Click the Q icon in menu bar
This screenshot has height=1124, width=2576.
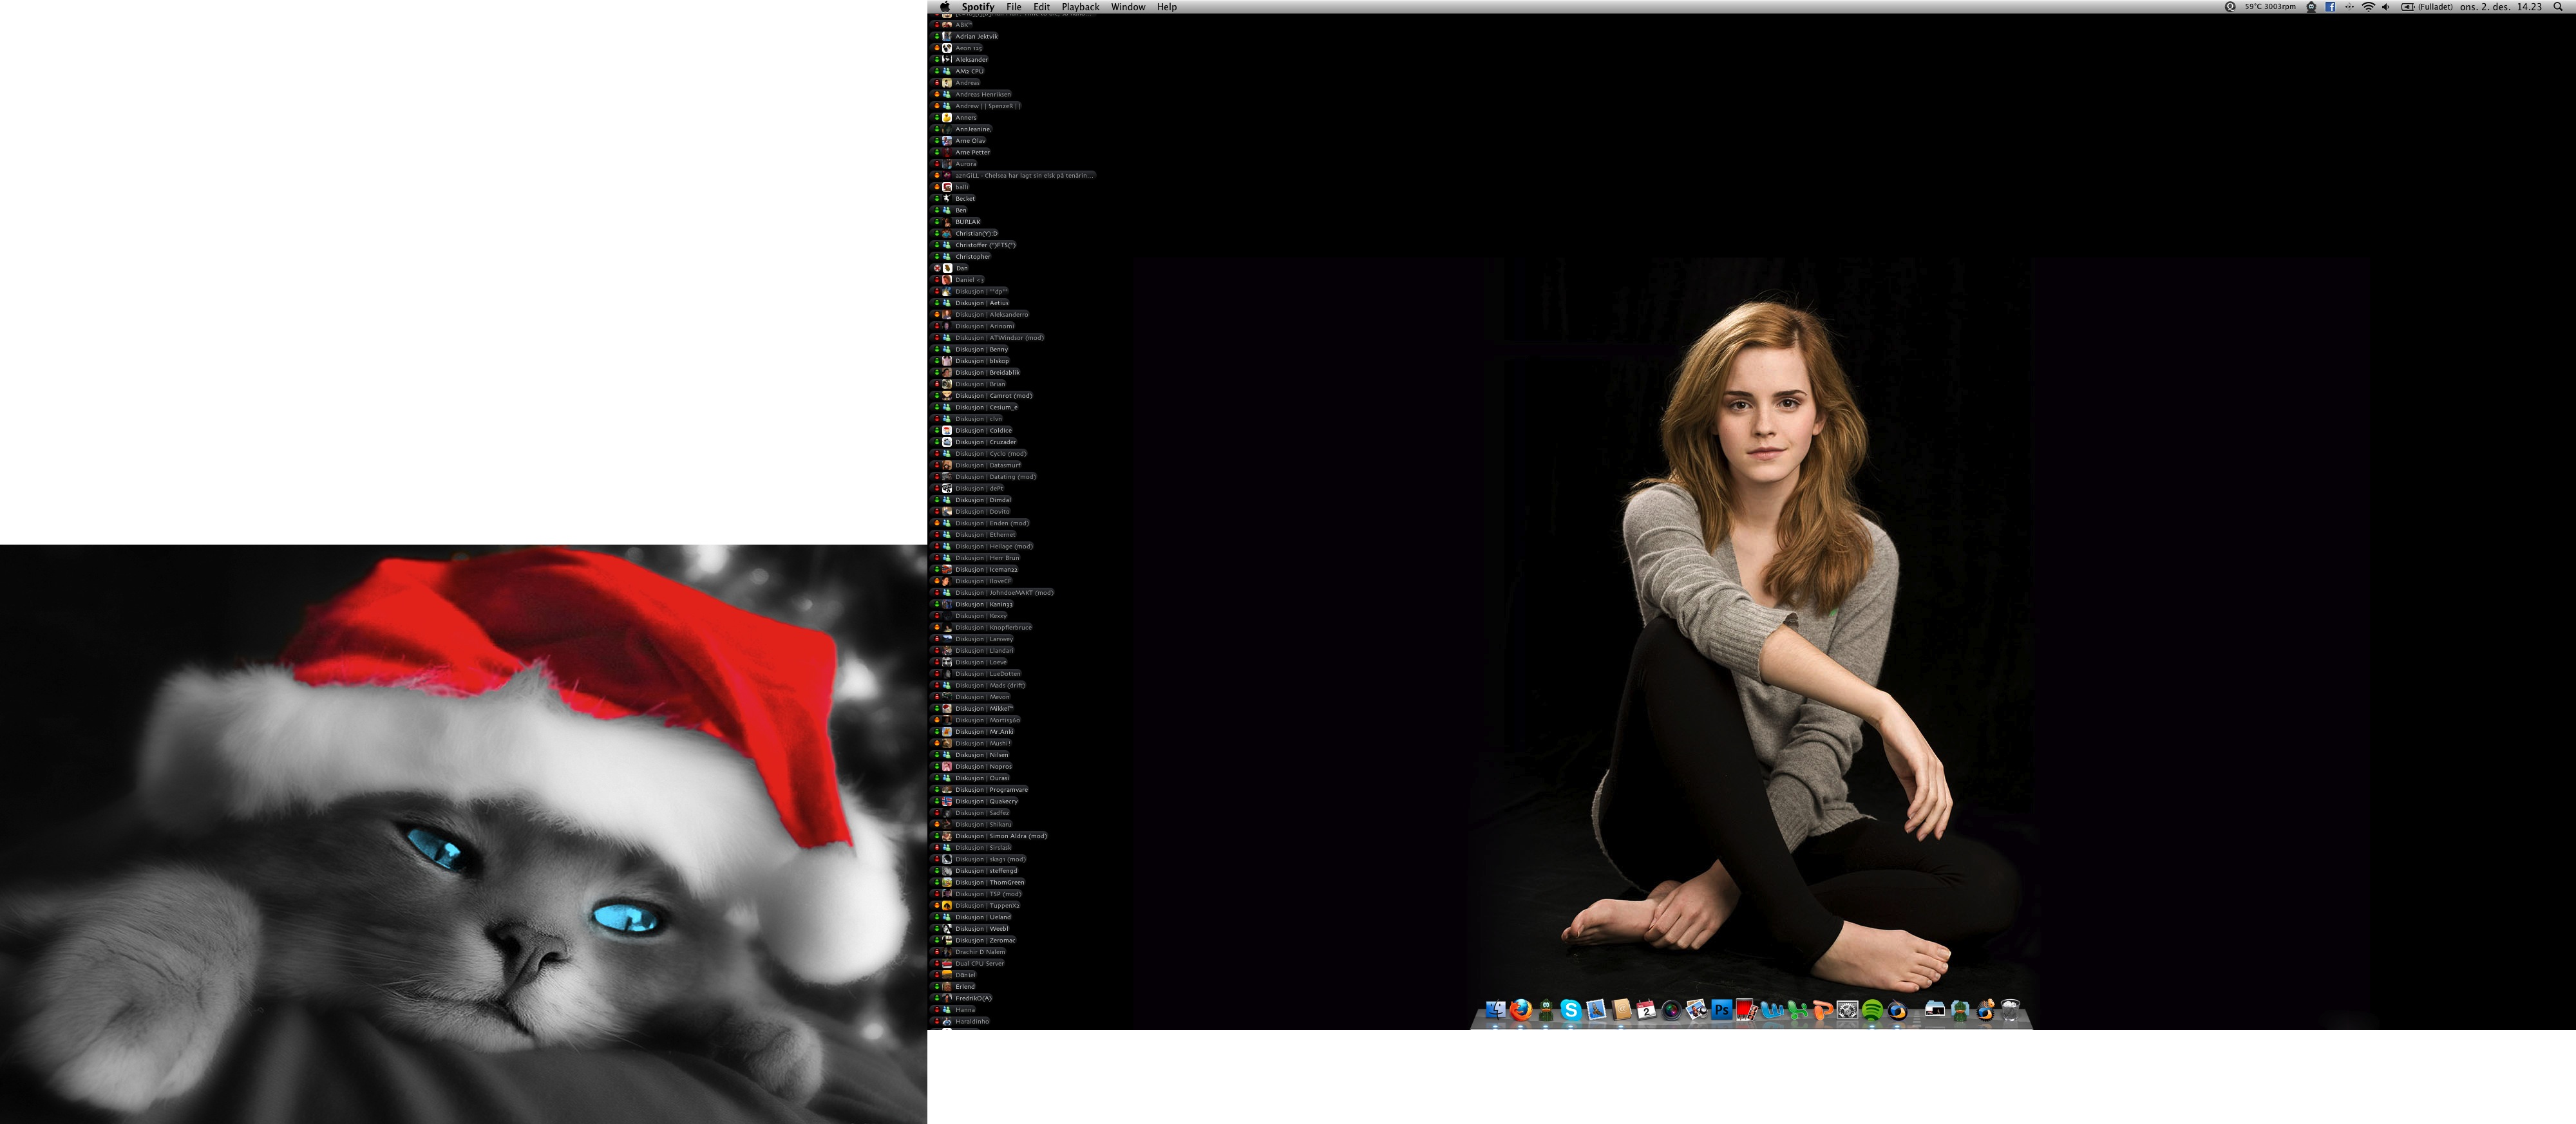[2231, 7]
